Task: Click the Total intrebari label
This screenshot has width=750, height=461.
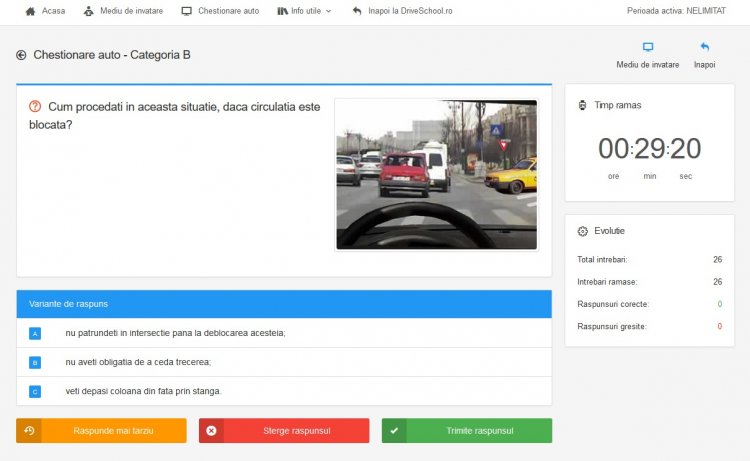Action: coord(602,260)
